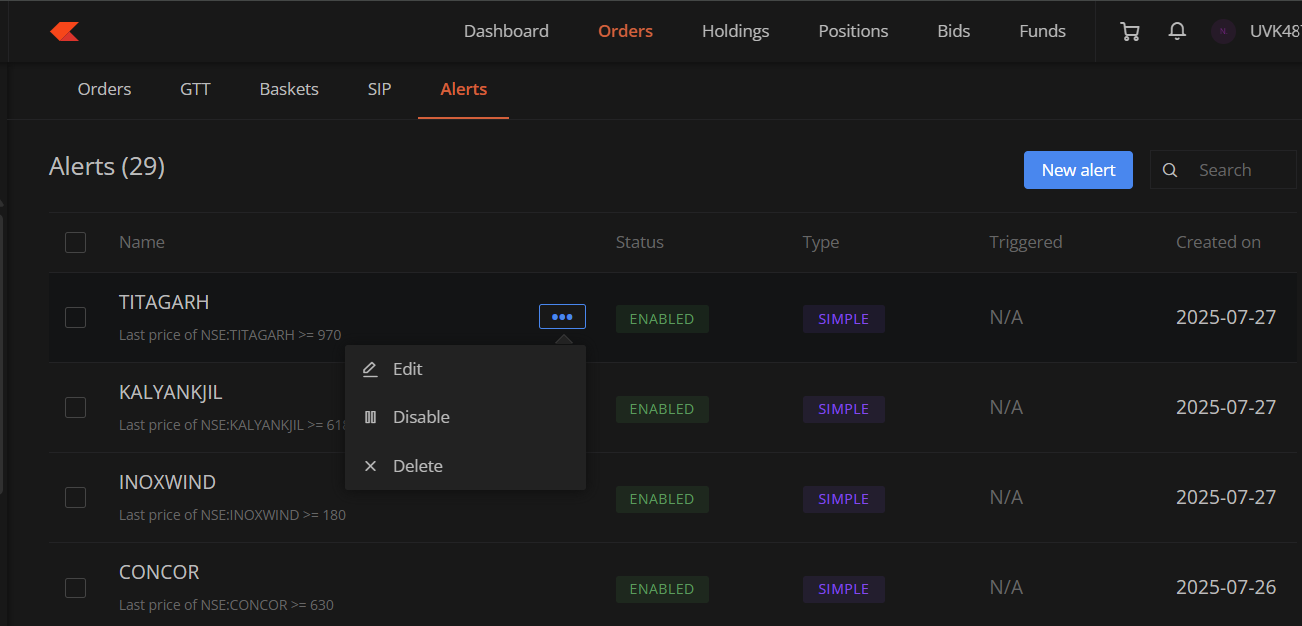Screen dimensions: 1302x626
Task: Open the Baskets tab
Action: 289,89
